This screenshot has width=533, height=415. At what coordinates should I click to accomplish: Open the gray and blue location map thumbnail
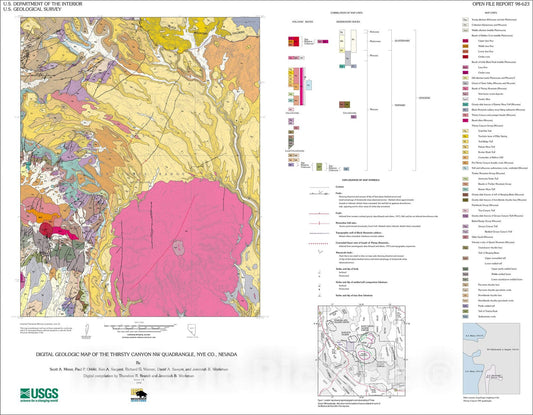pyautogui.click(x=492, y=359)
